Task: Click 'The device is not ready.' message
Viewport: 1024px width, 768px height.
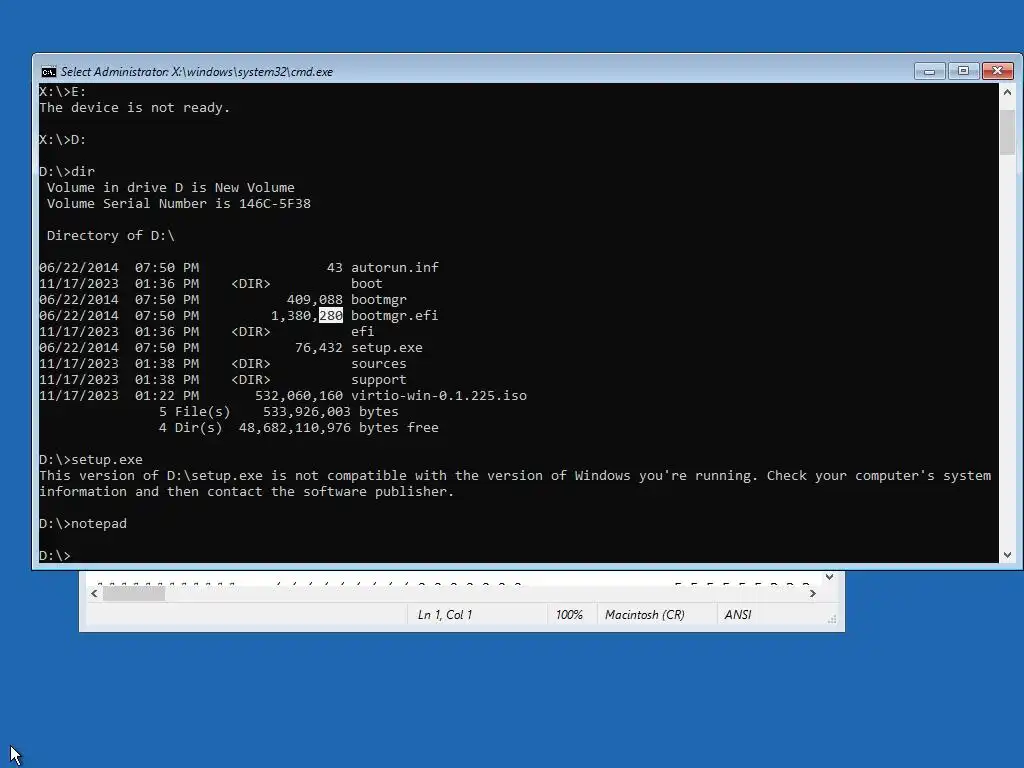Action: click(x=135, y=108)
